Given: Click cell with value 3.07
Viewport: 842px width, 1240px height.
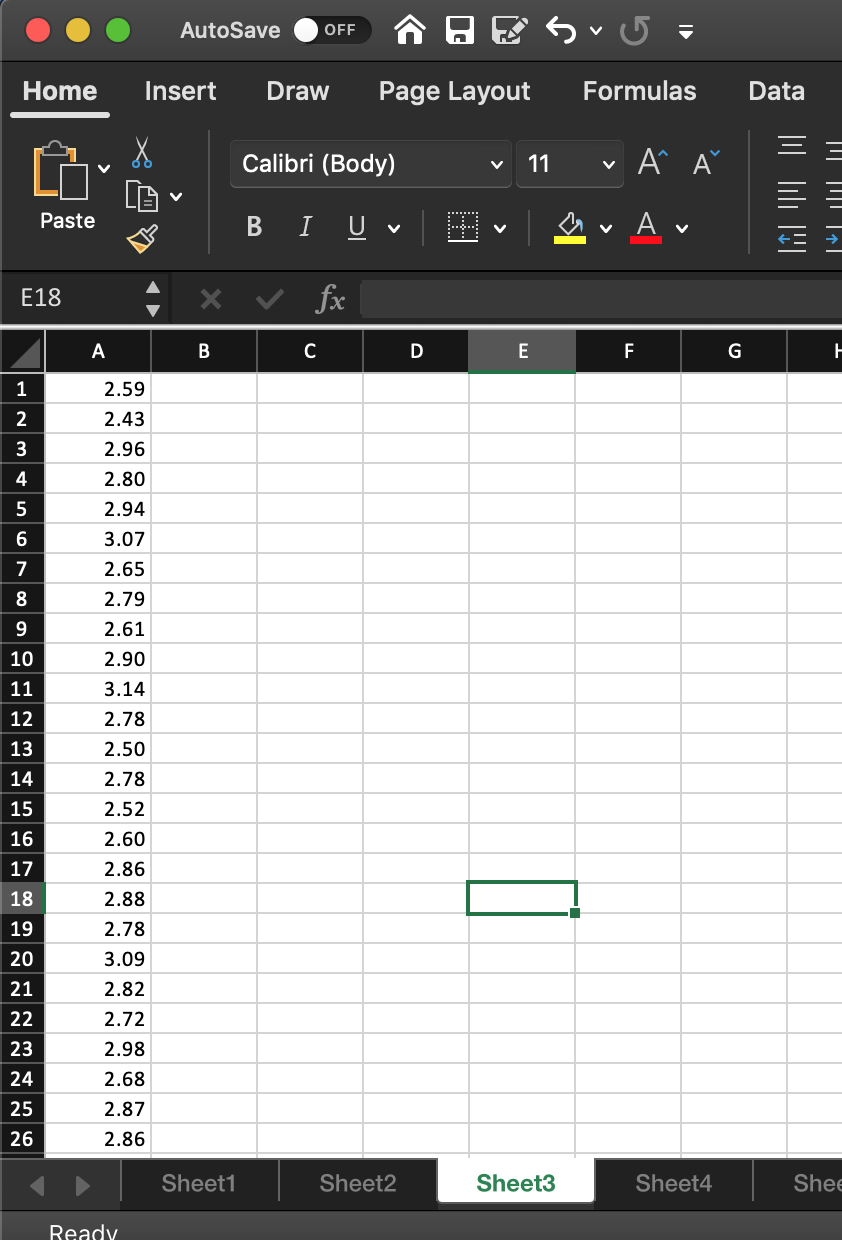Looking at the screenshot, I should [x=98, y=539].
